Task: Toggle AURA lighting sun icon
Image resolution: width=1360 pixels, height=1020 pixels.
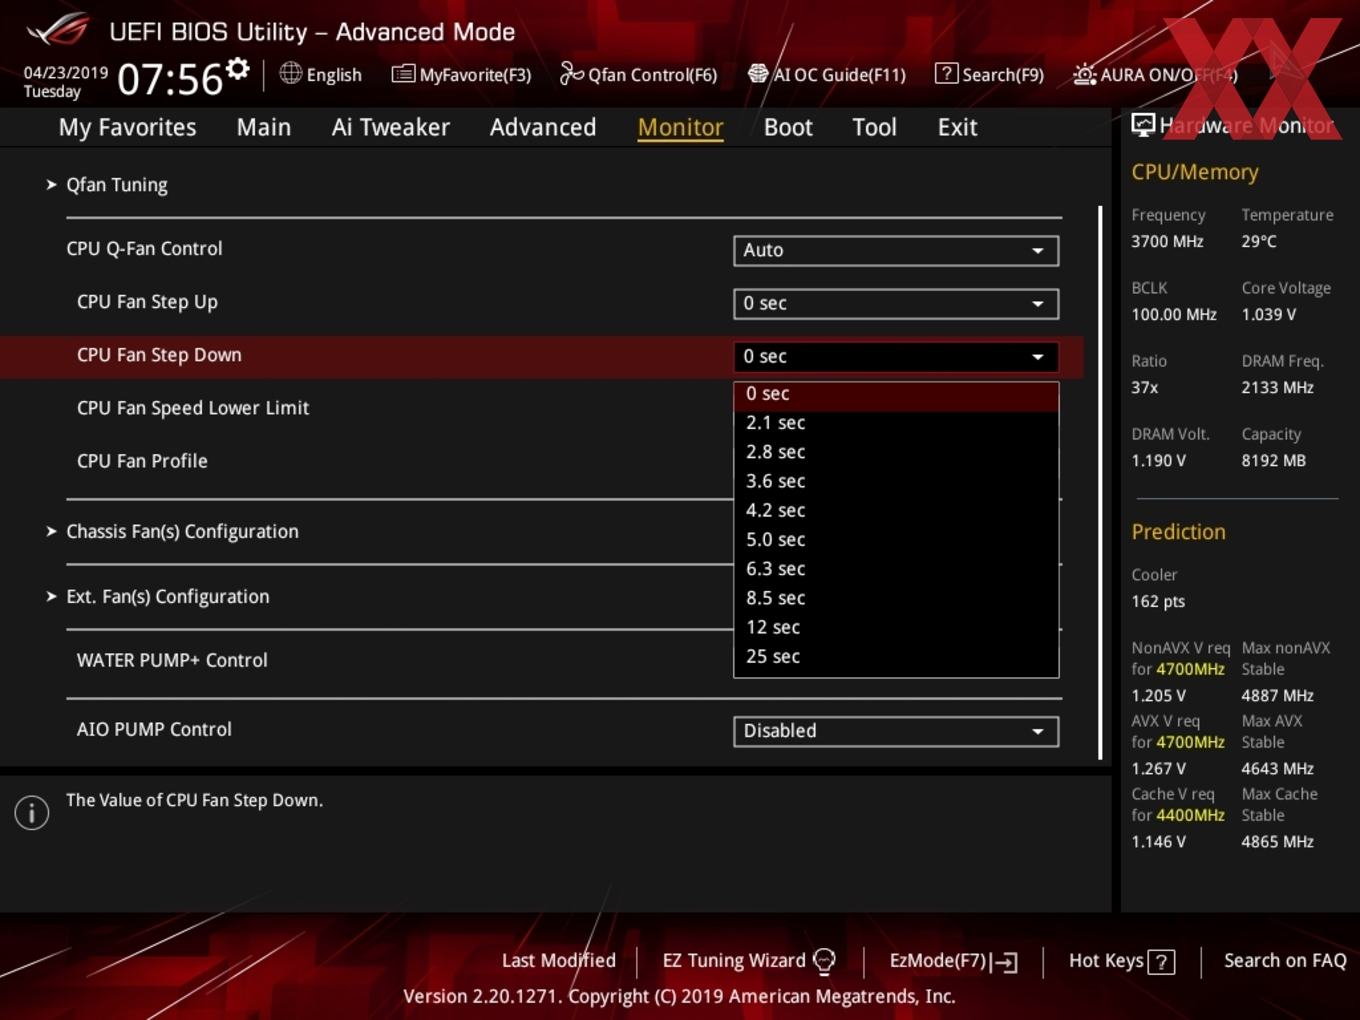Action: tap(1084, 74)
